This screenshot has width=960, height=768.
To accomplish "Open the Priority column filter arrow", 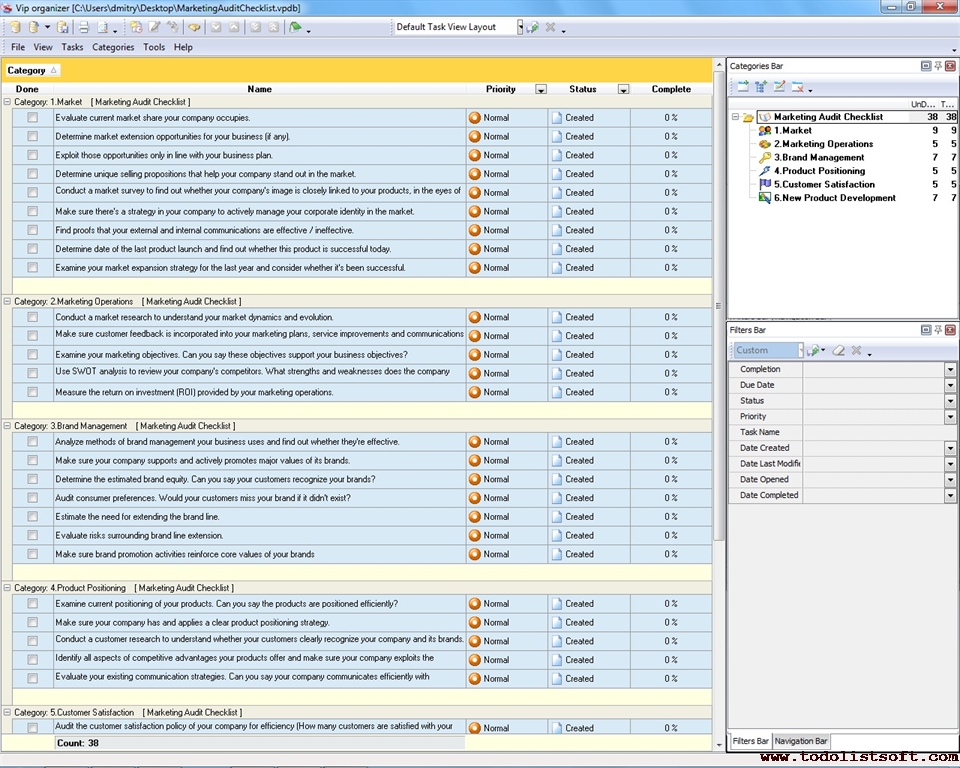I will 541,90.
